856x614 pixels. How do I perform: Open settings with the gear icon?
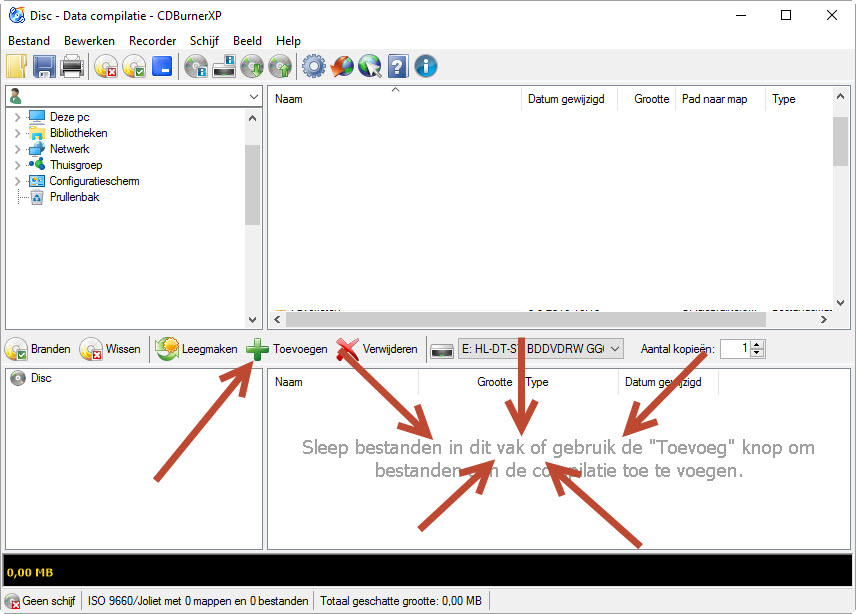314,67
